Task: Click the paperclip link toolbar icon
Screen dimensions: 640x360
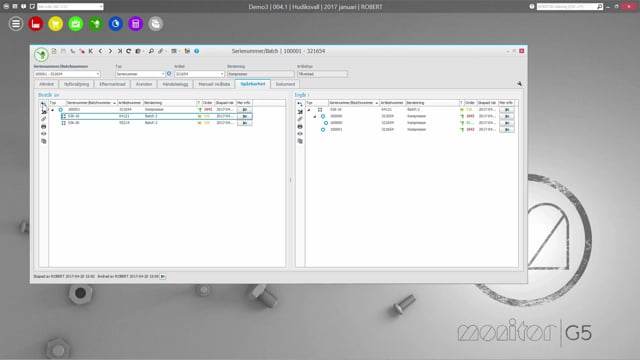Action: [x=161, y=51]
